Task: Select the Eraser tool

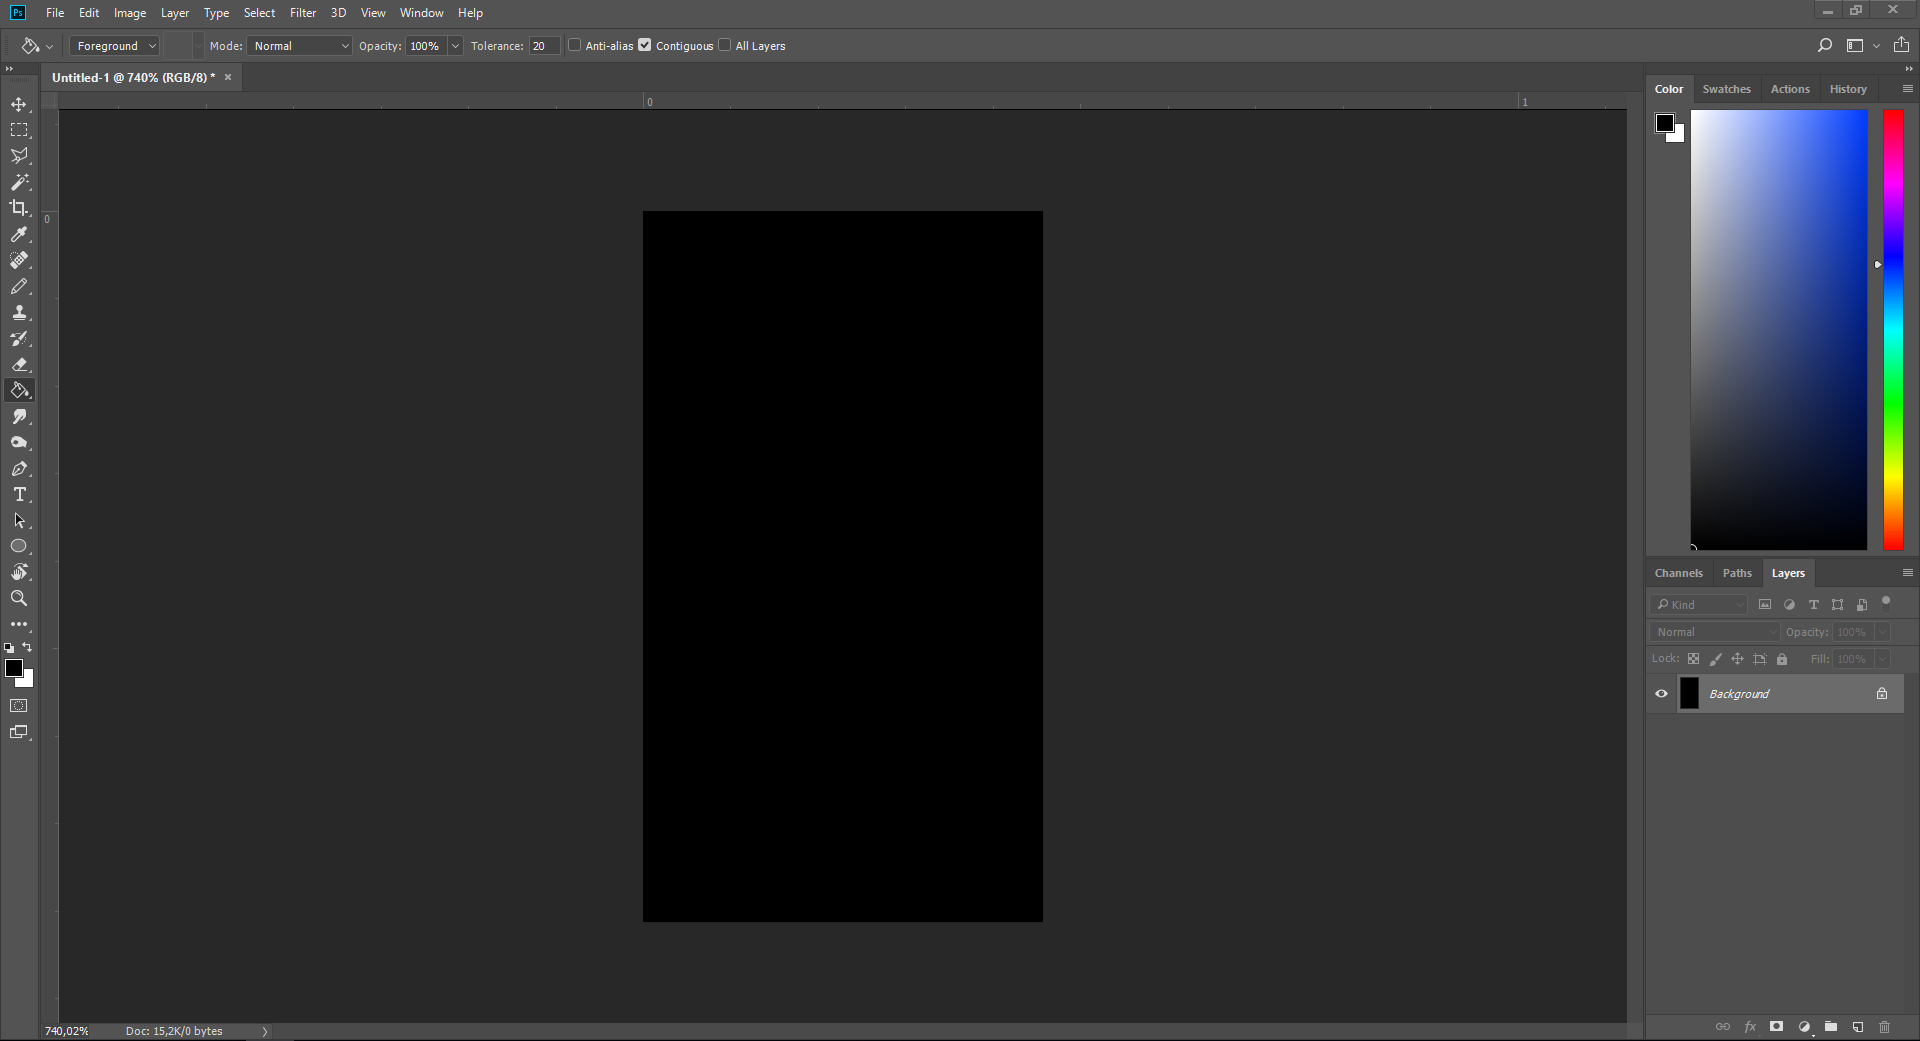Action: tap(19, 364)
